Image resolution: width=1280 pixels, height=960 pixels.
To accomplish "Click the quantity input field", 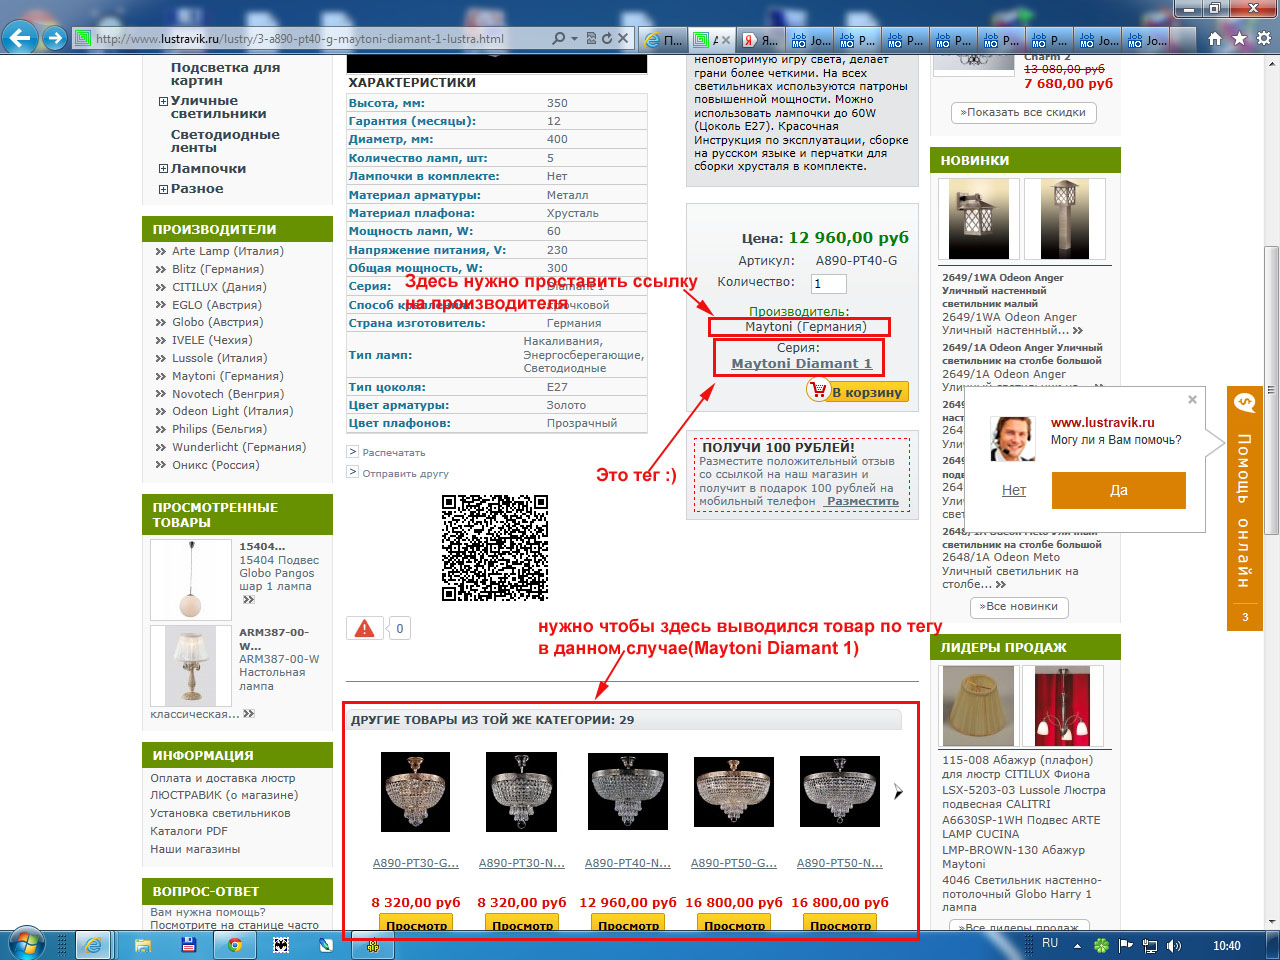I will click(x=829, y=283).
